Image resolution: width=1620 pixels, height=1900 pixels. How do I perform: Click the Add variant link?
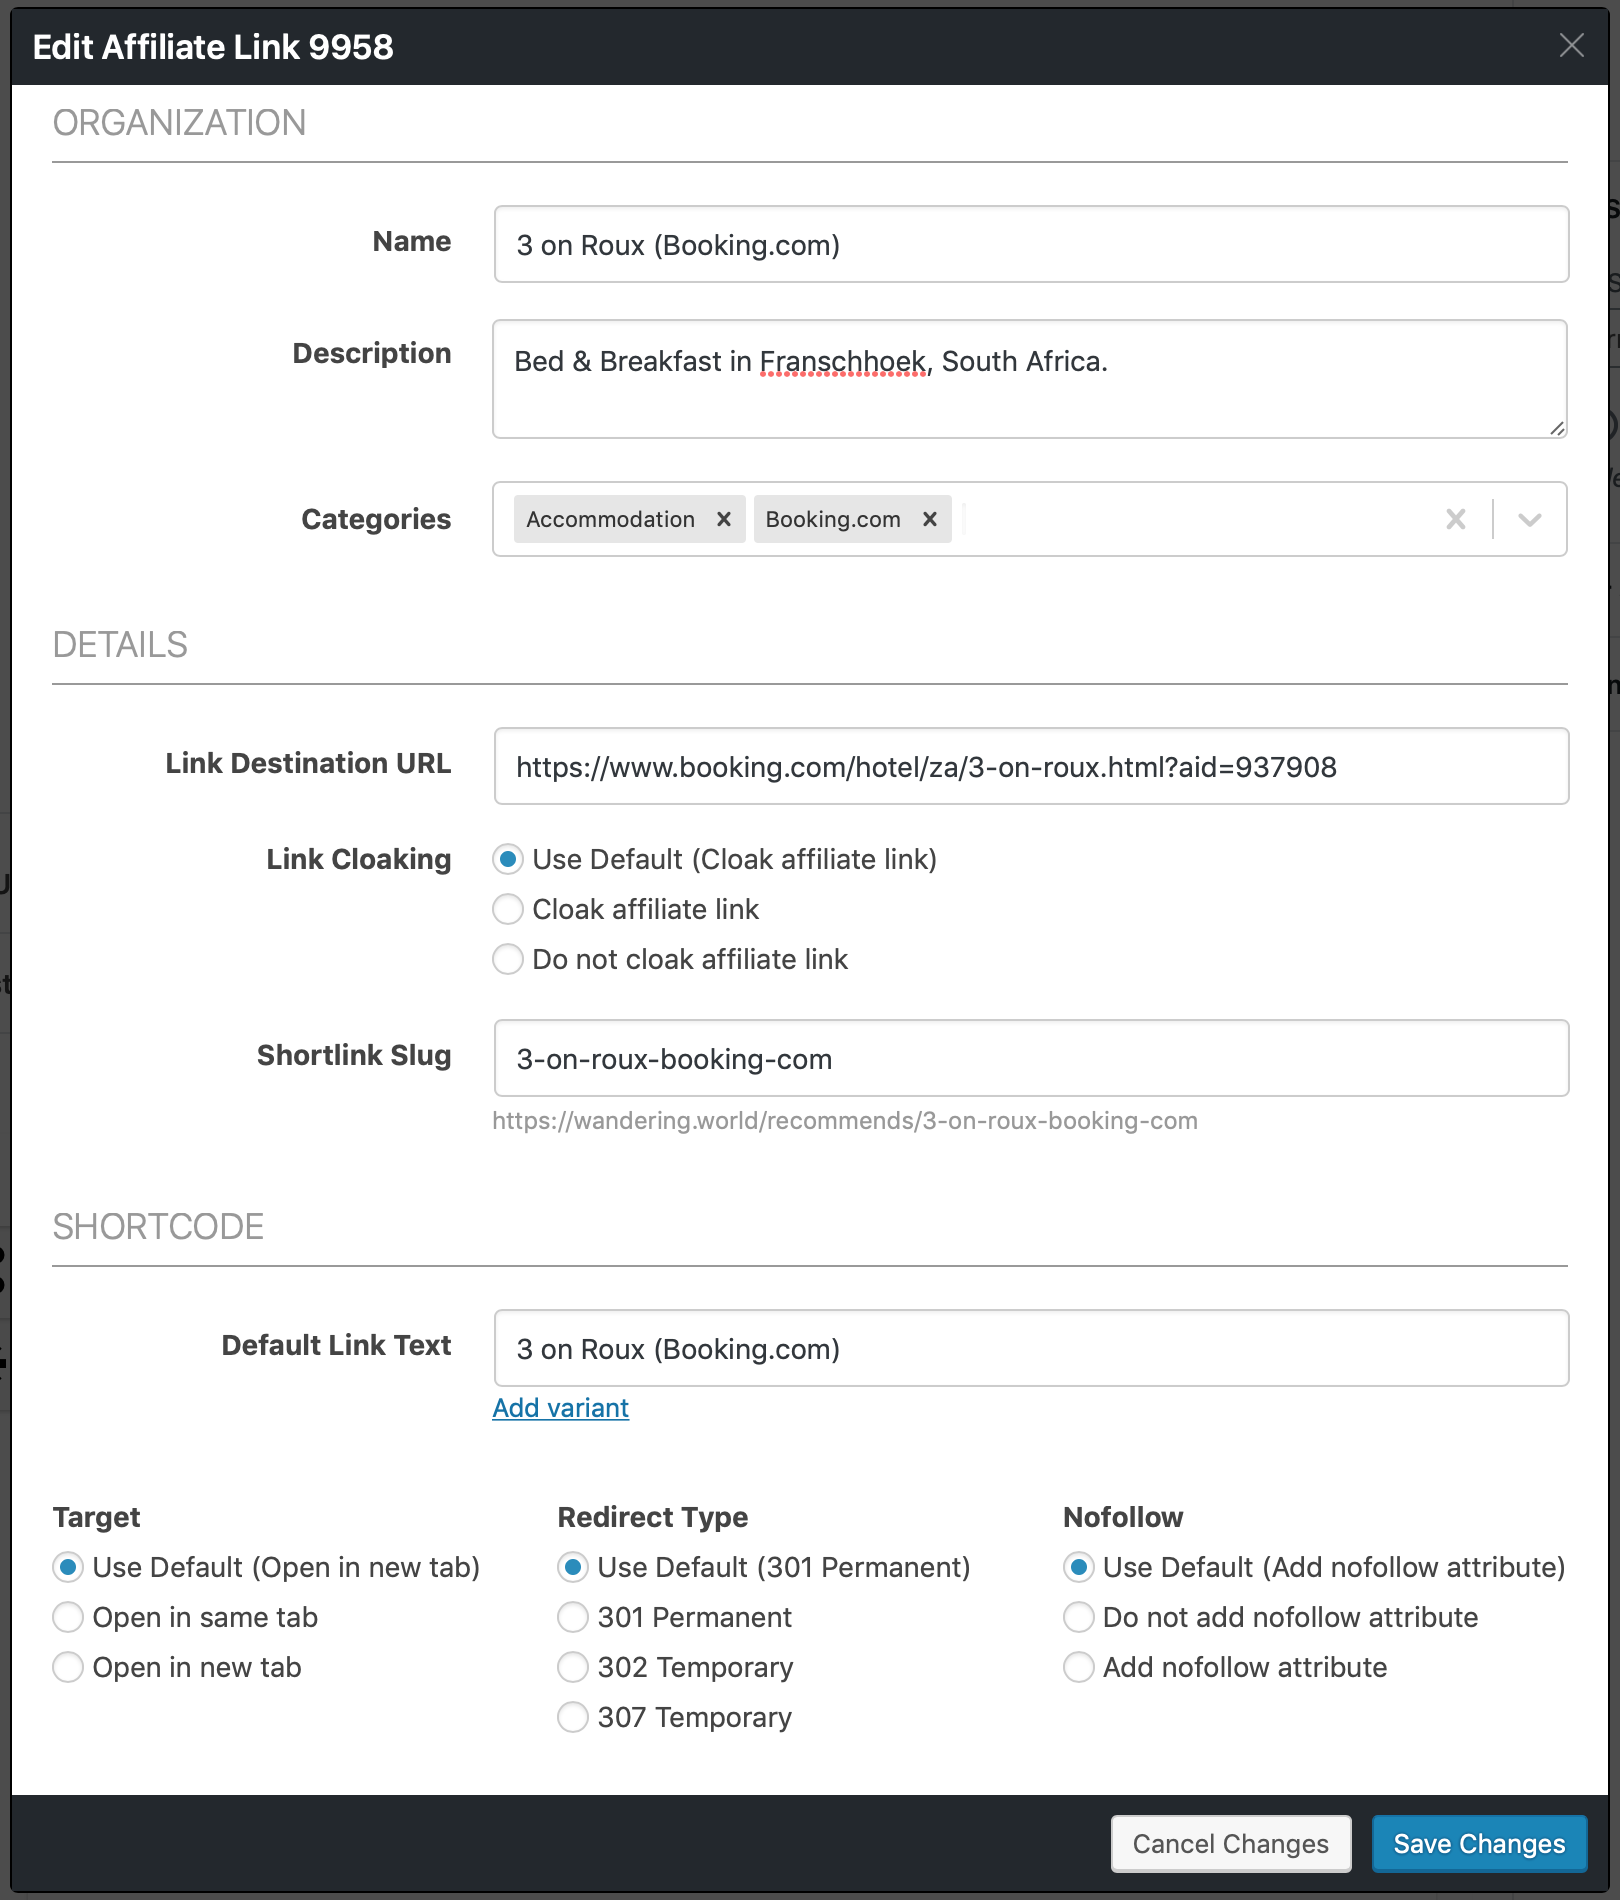pyautogui.click(x=560, y=1408)
